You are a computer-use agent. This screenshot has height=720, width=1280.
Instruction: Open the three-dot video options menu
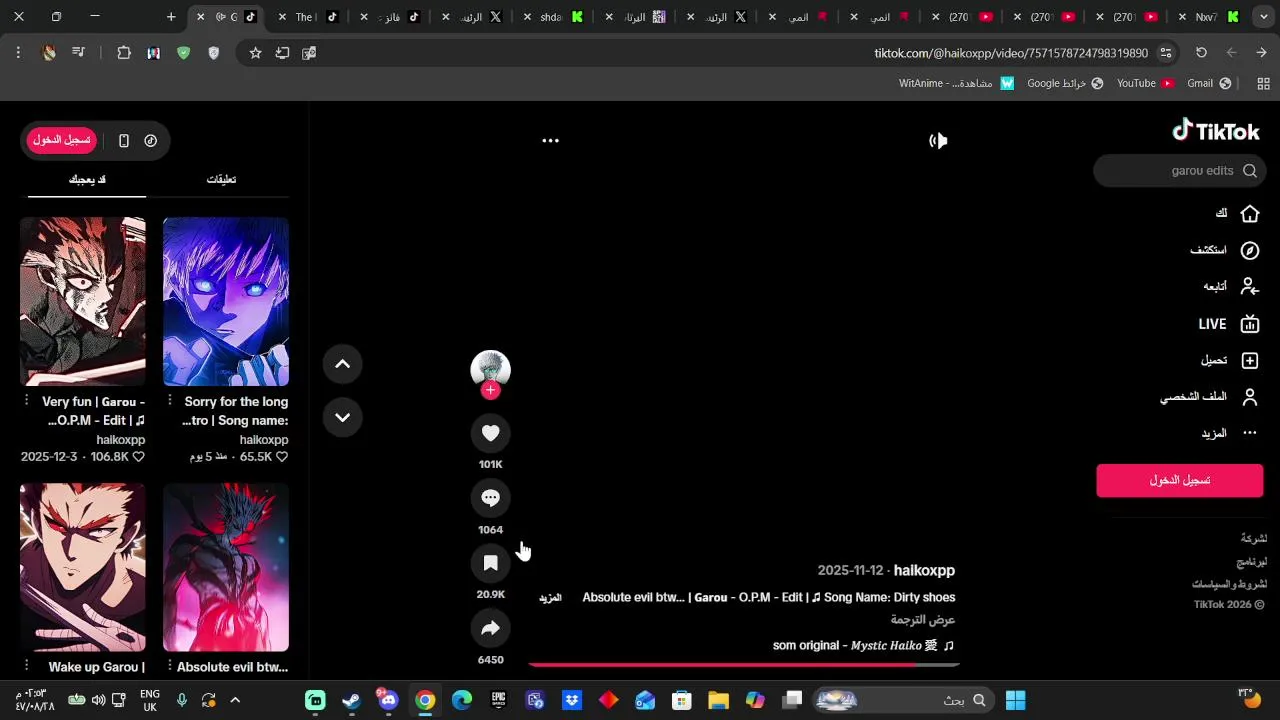(x=550, y=141)
